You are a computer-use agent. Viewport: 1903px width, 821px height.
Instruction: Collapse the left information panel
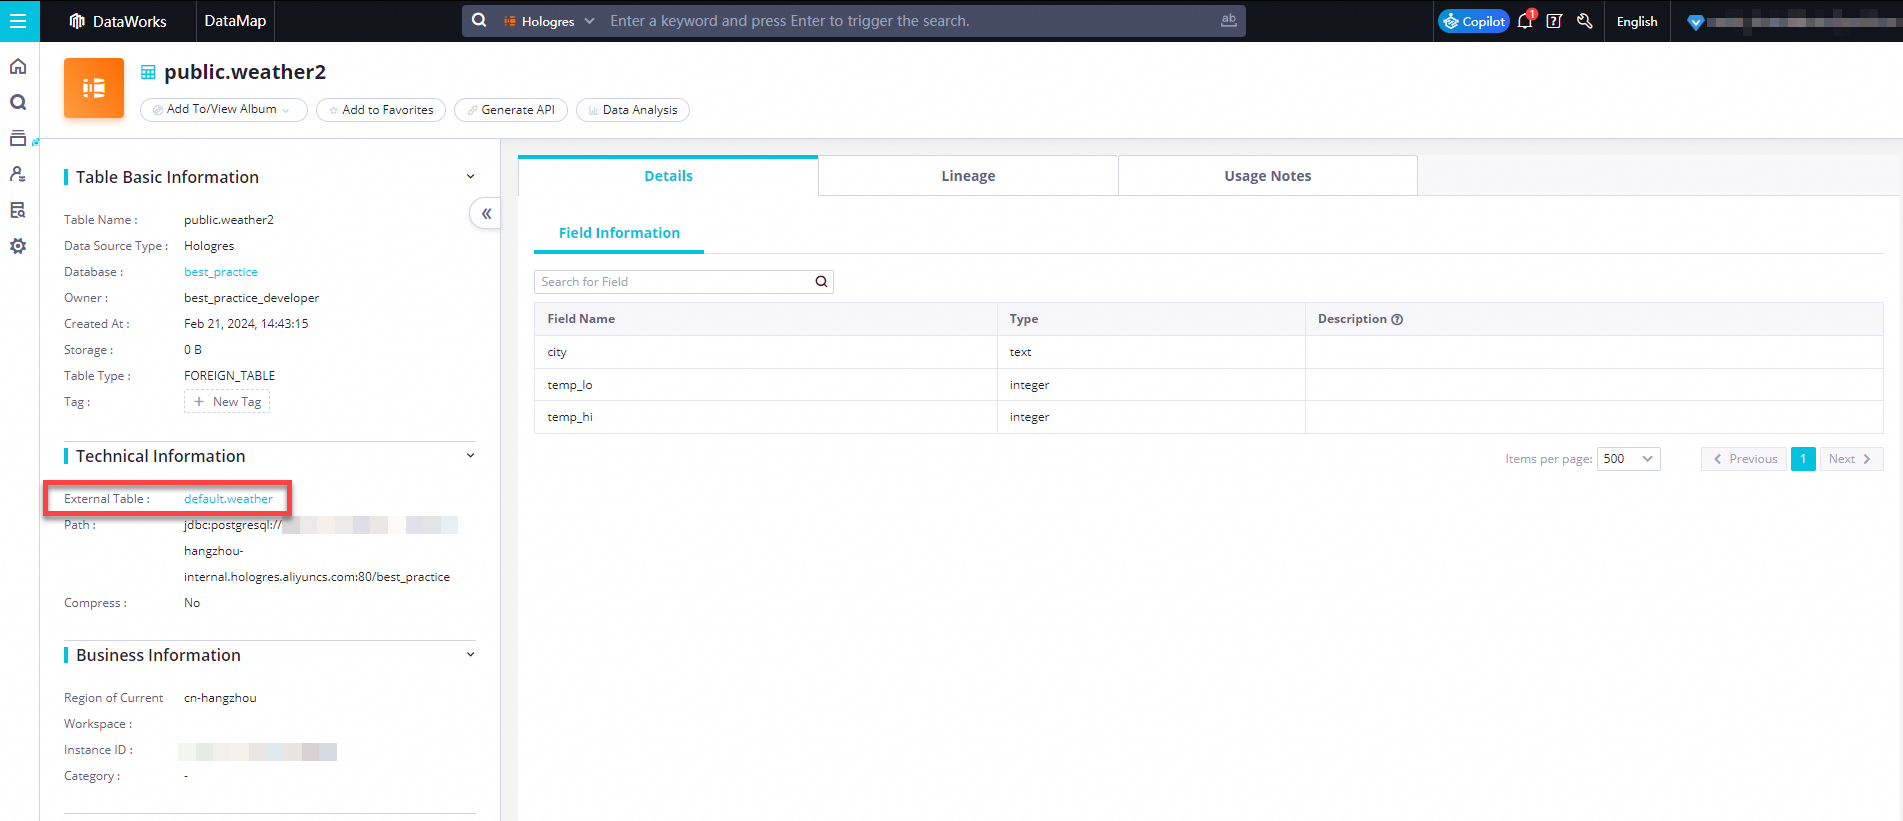(x=486, y=213)
